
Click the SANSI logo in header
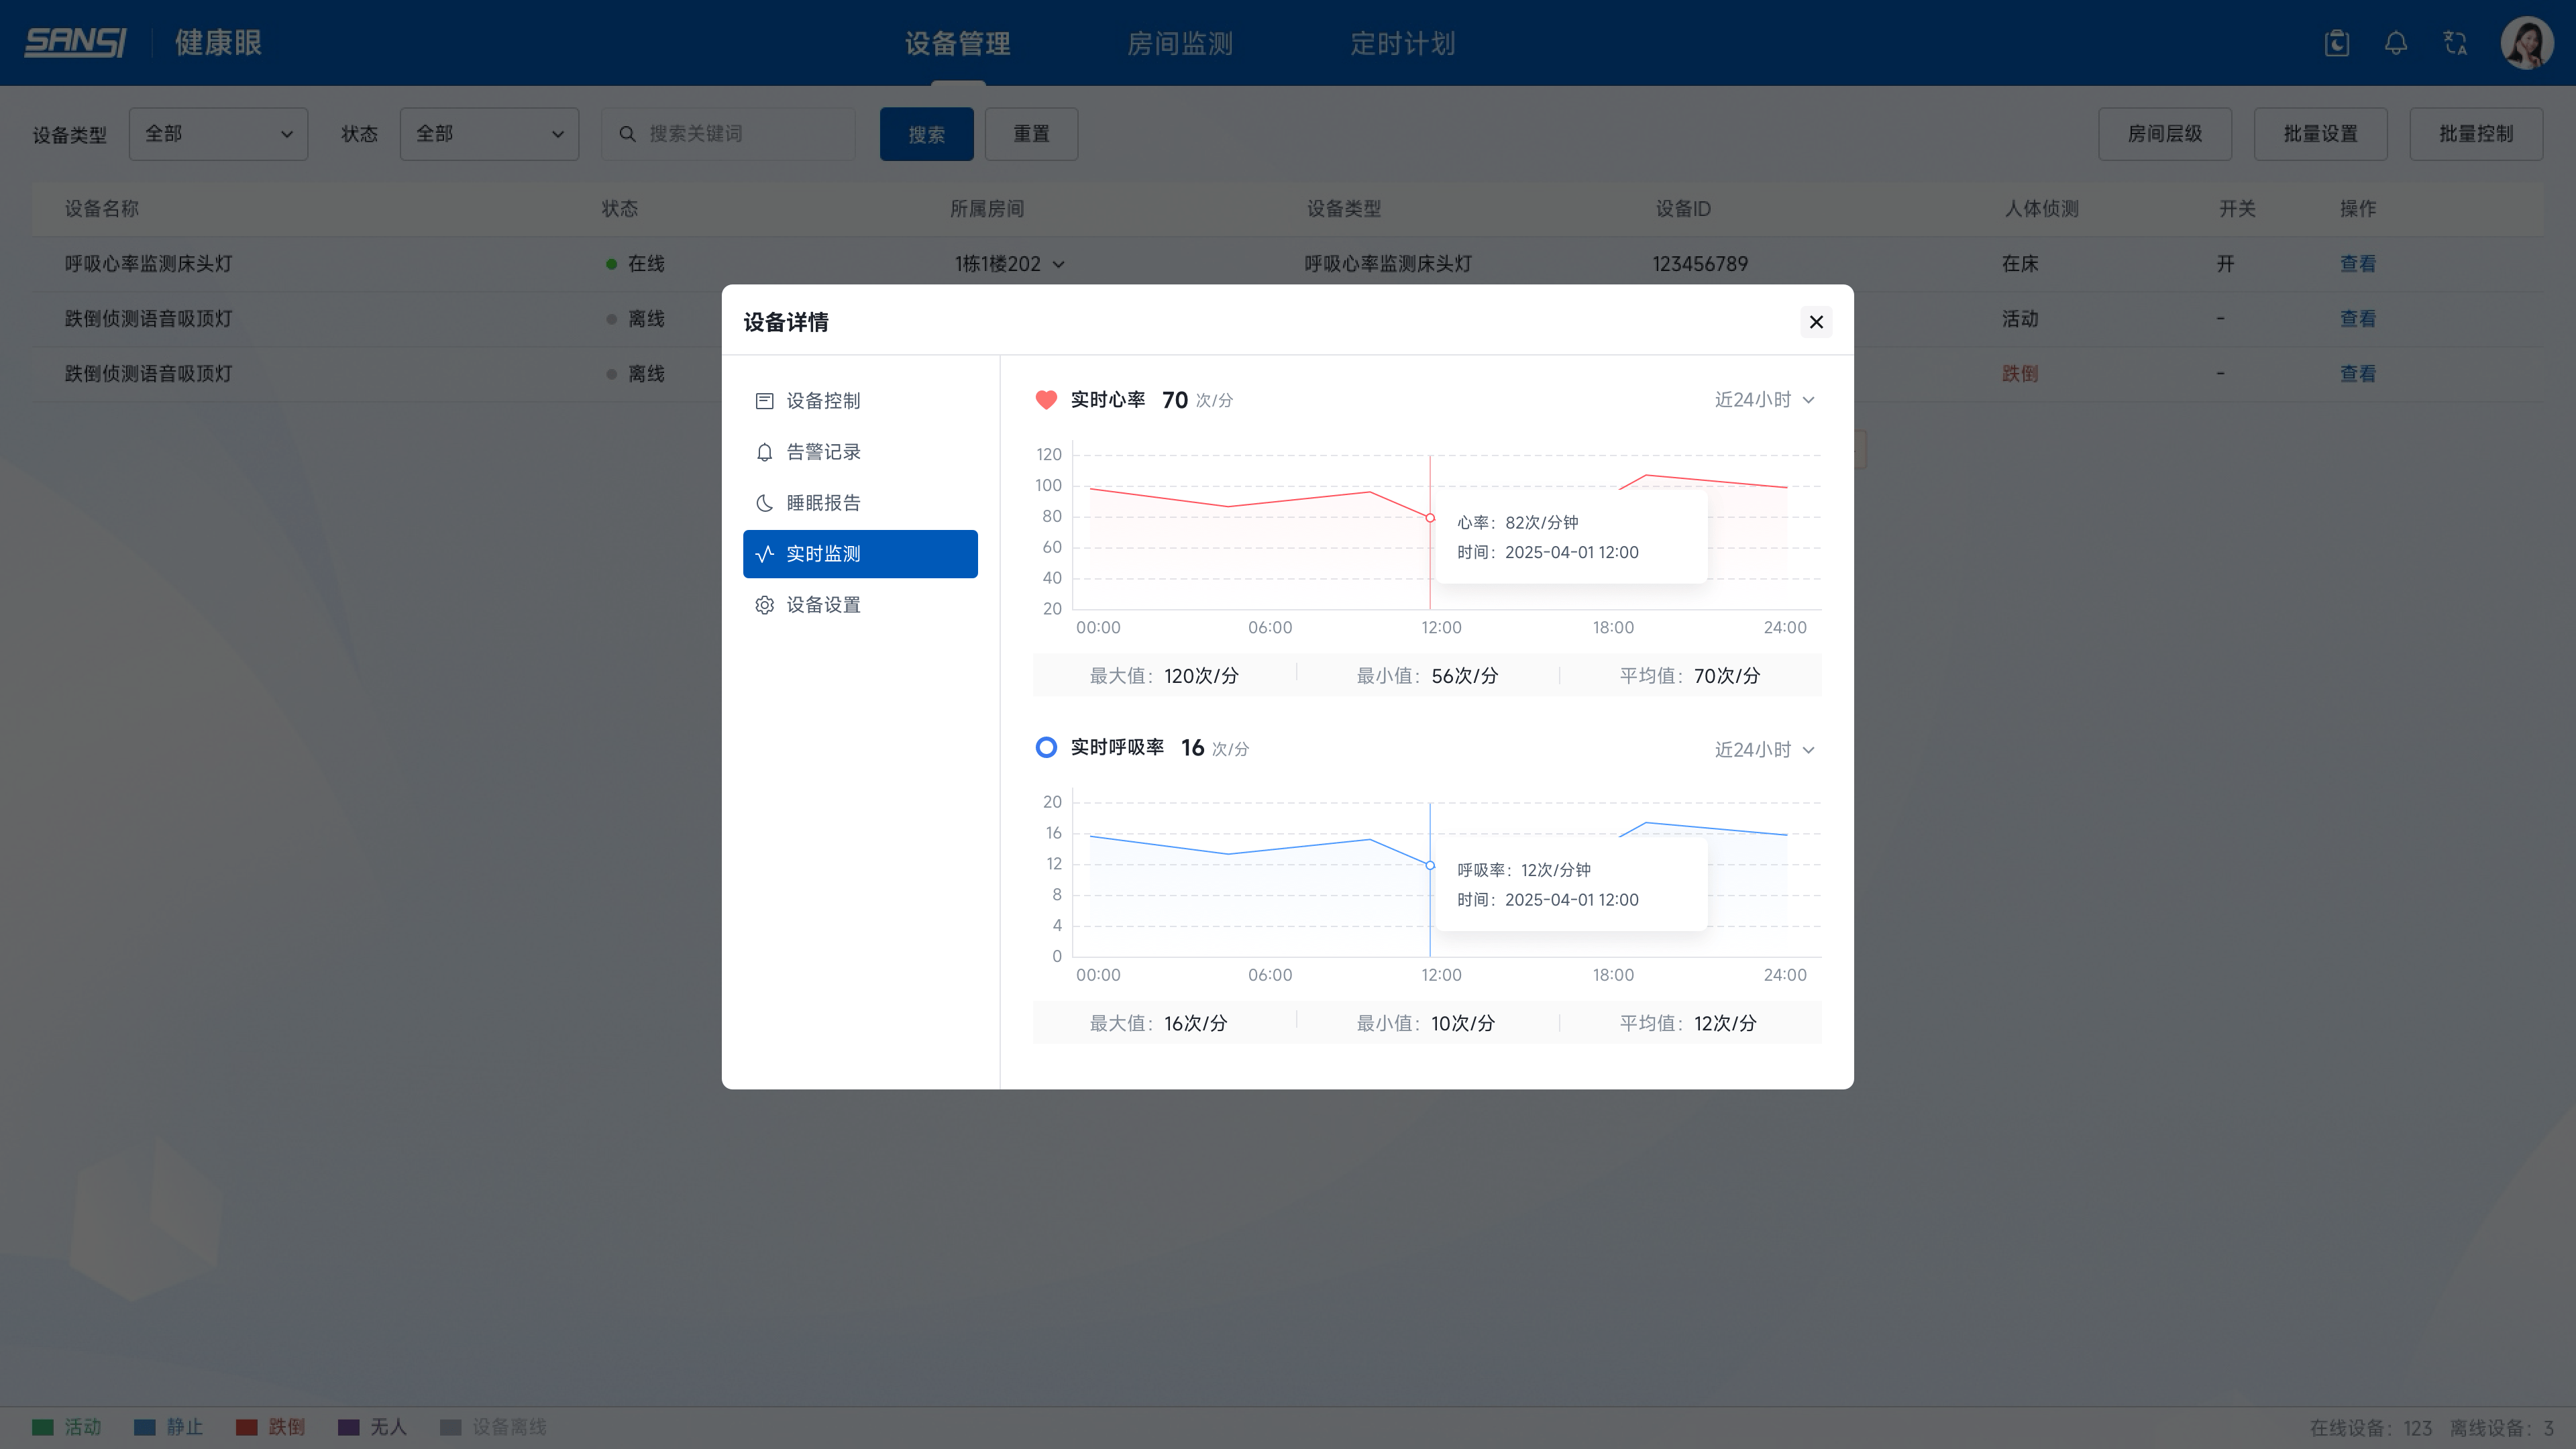tap(75, 42)
